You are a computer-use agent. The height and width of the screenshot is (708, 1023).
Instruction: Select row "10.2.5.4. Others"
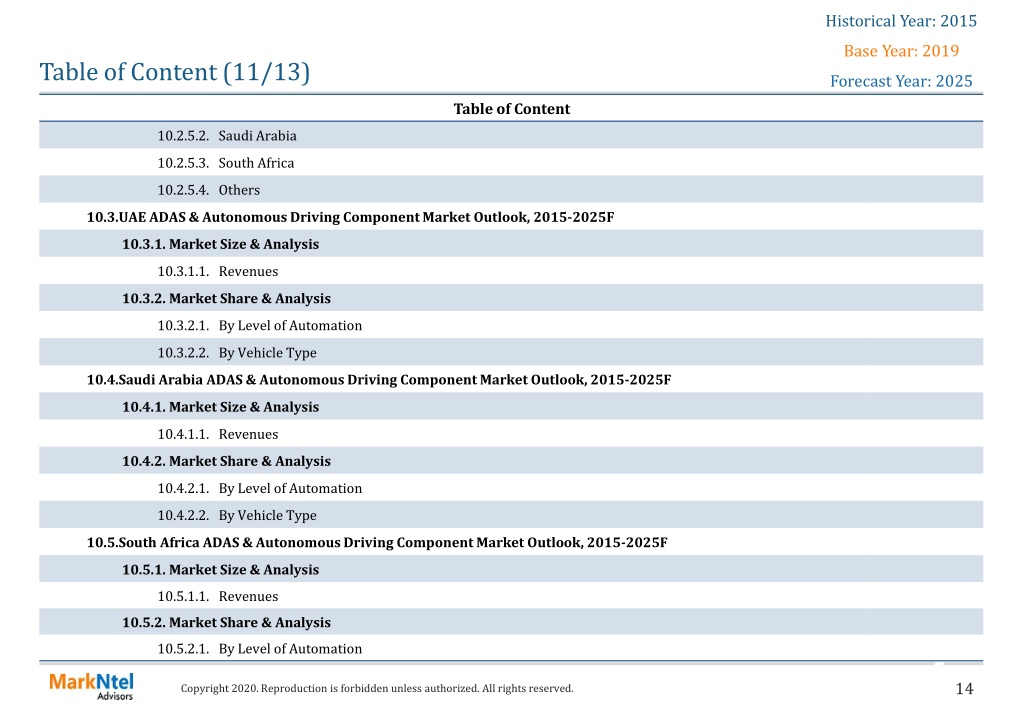pyautogui.click(x=511, y=190)
